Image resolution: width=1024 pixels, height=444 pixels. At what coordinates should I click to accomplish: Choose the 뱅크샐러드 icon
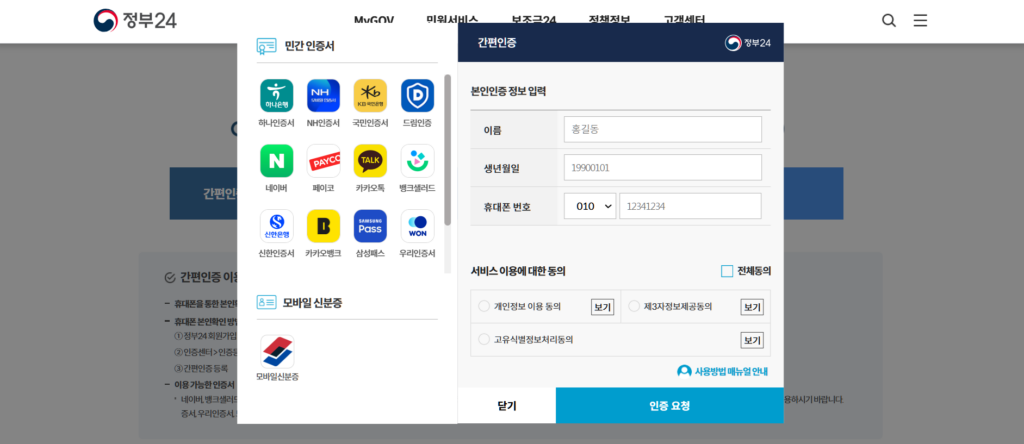click(417, 161)
